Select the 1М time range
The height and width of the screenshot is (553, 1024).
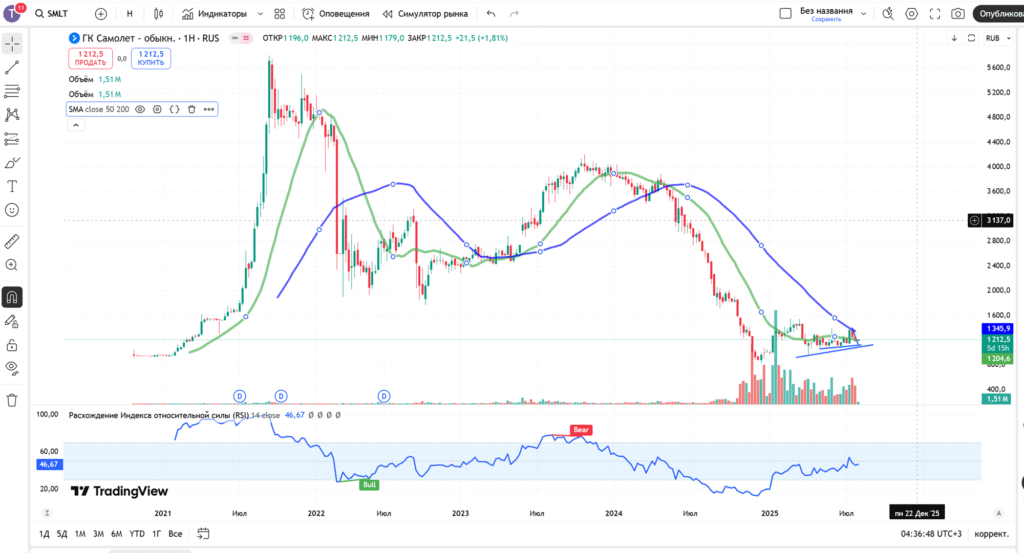[x=80, y=533]
